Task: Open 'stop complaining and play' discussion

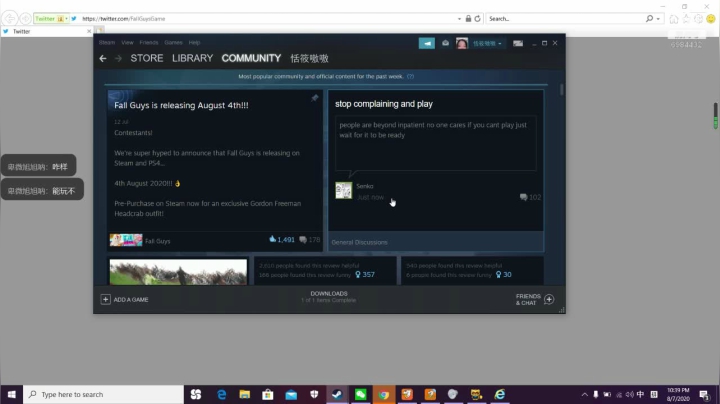Action: point(384,104)
